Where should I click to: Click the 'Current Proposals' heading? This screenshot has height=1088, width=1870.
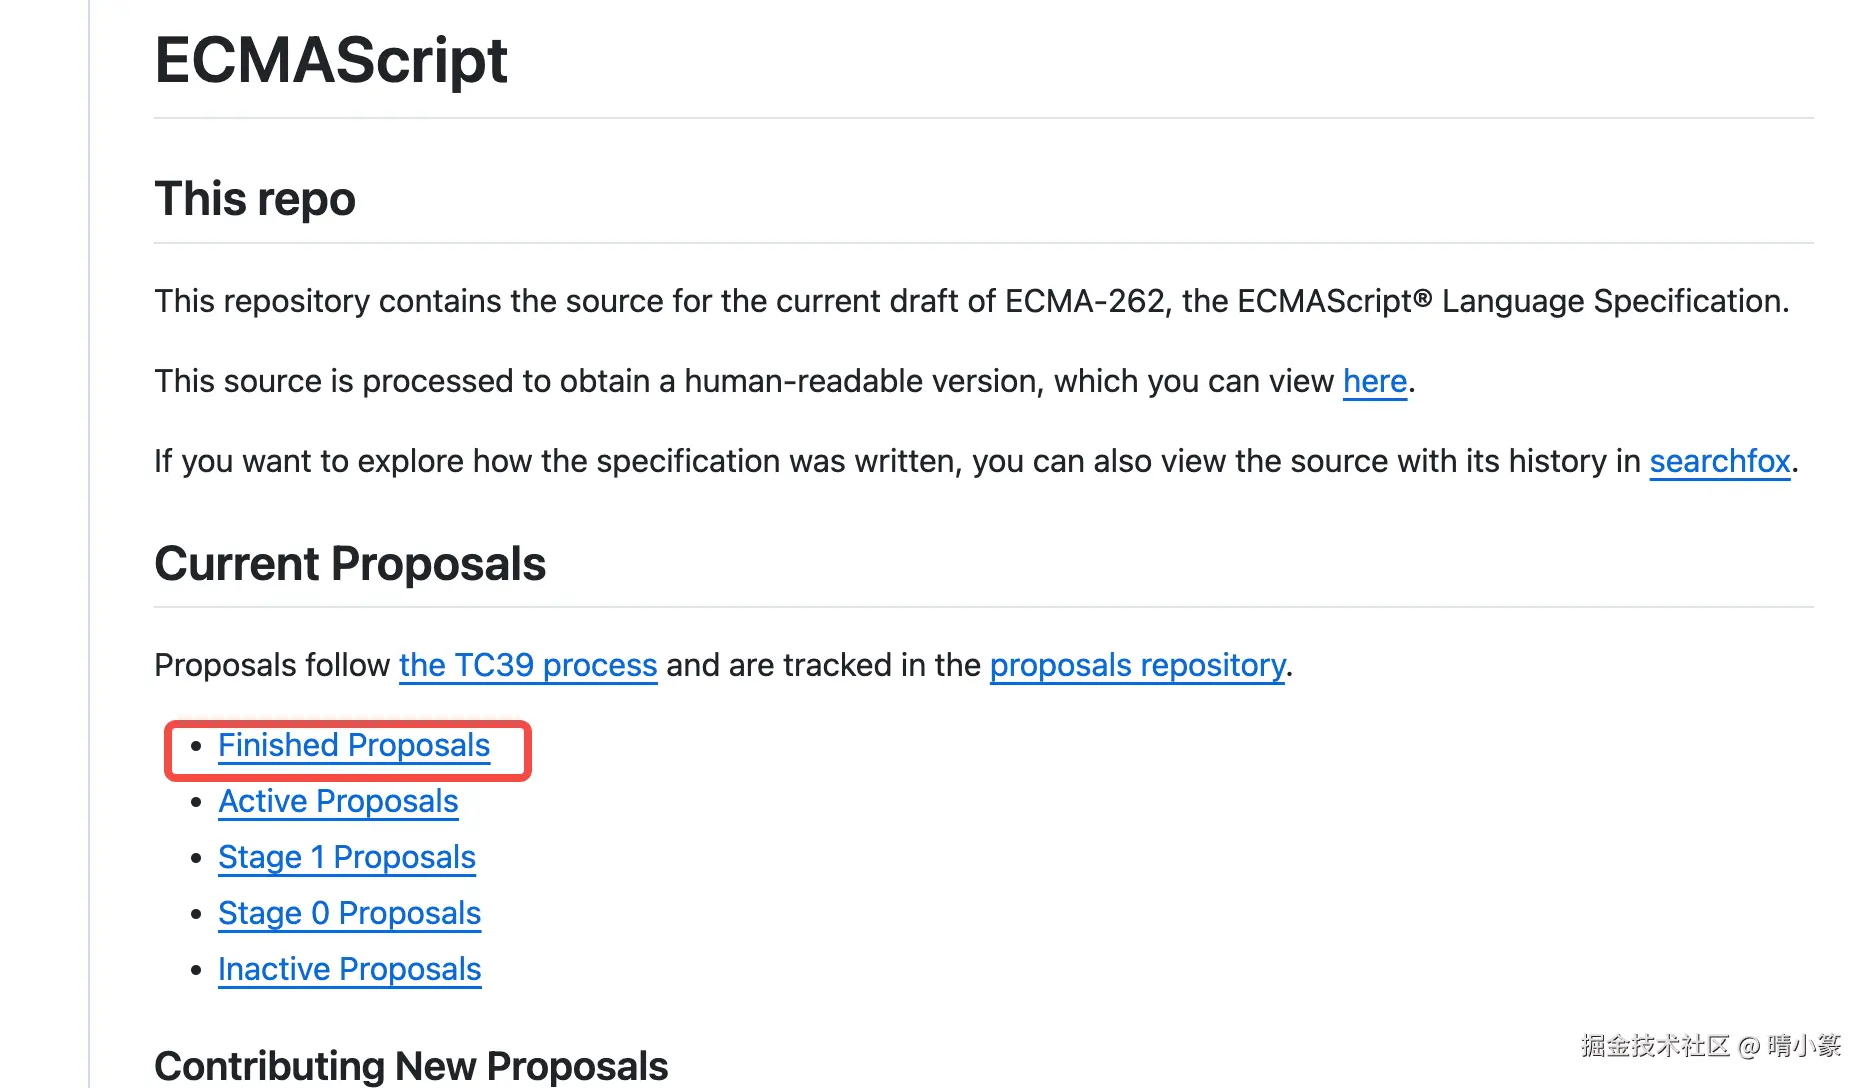pos(350,564)
